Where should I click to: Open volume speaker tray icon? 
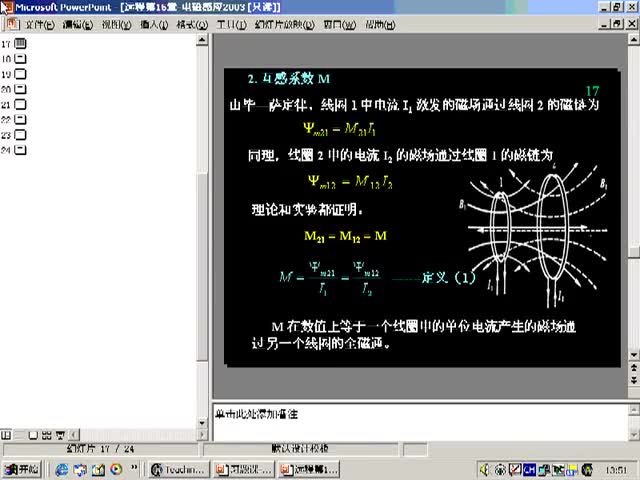[x=485, y=470]
